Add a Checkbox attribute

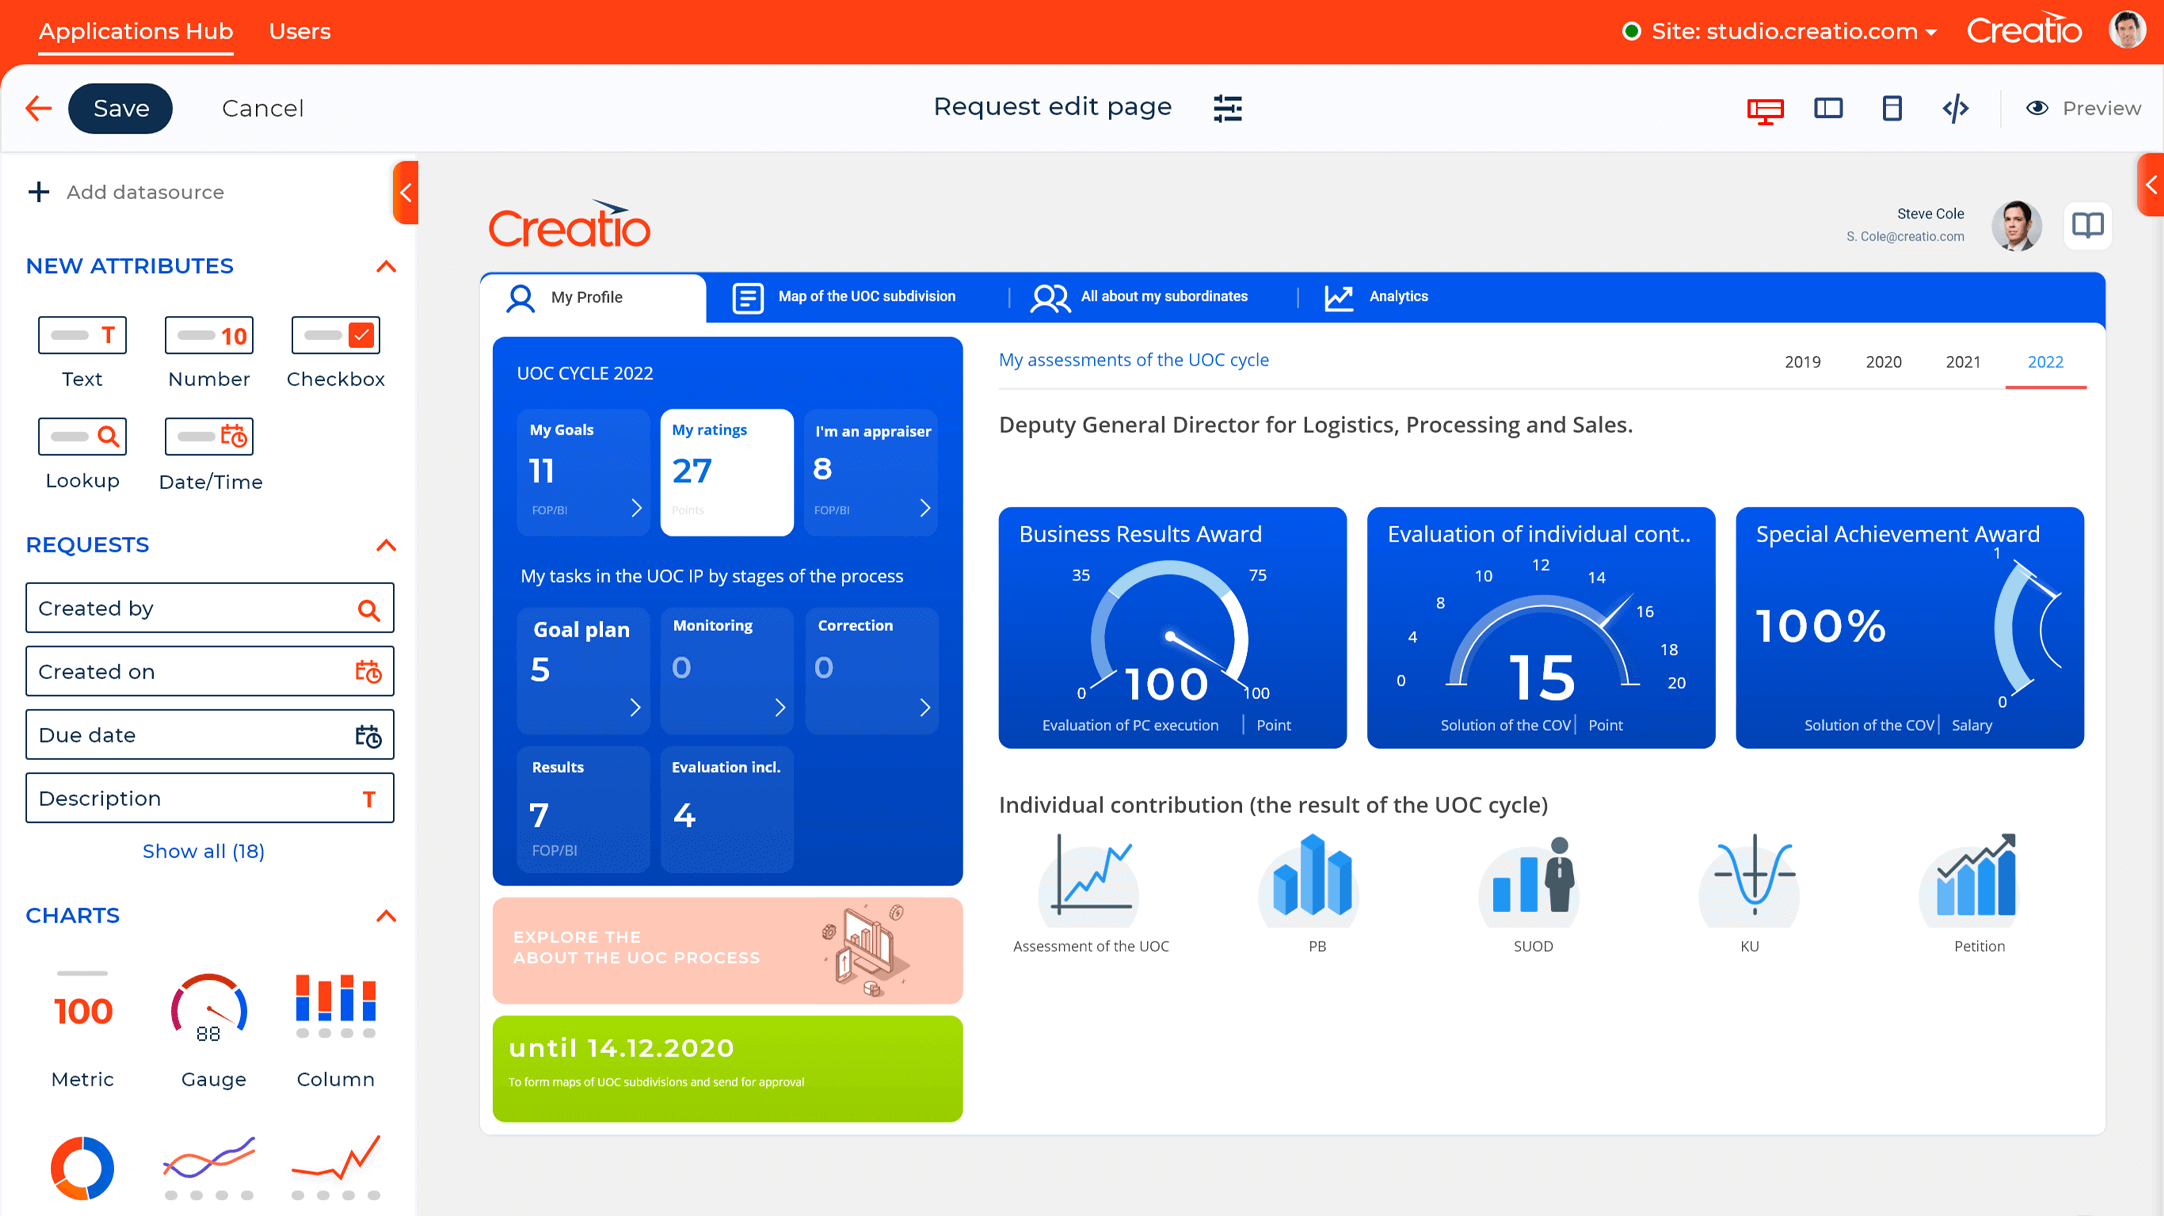tap(335, 334)
